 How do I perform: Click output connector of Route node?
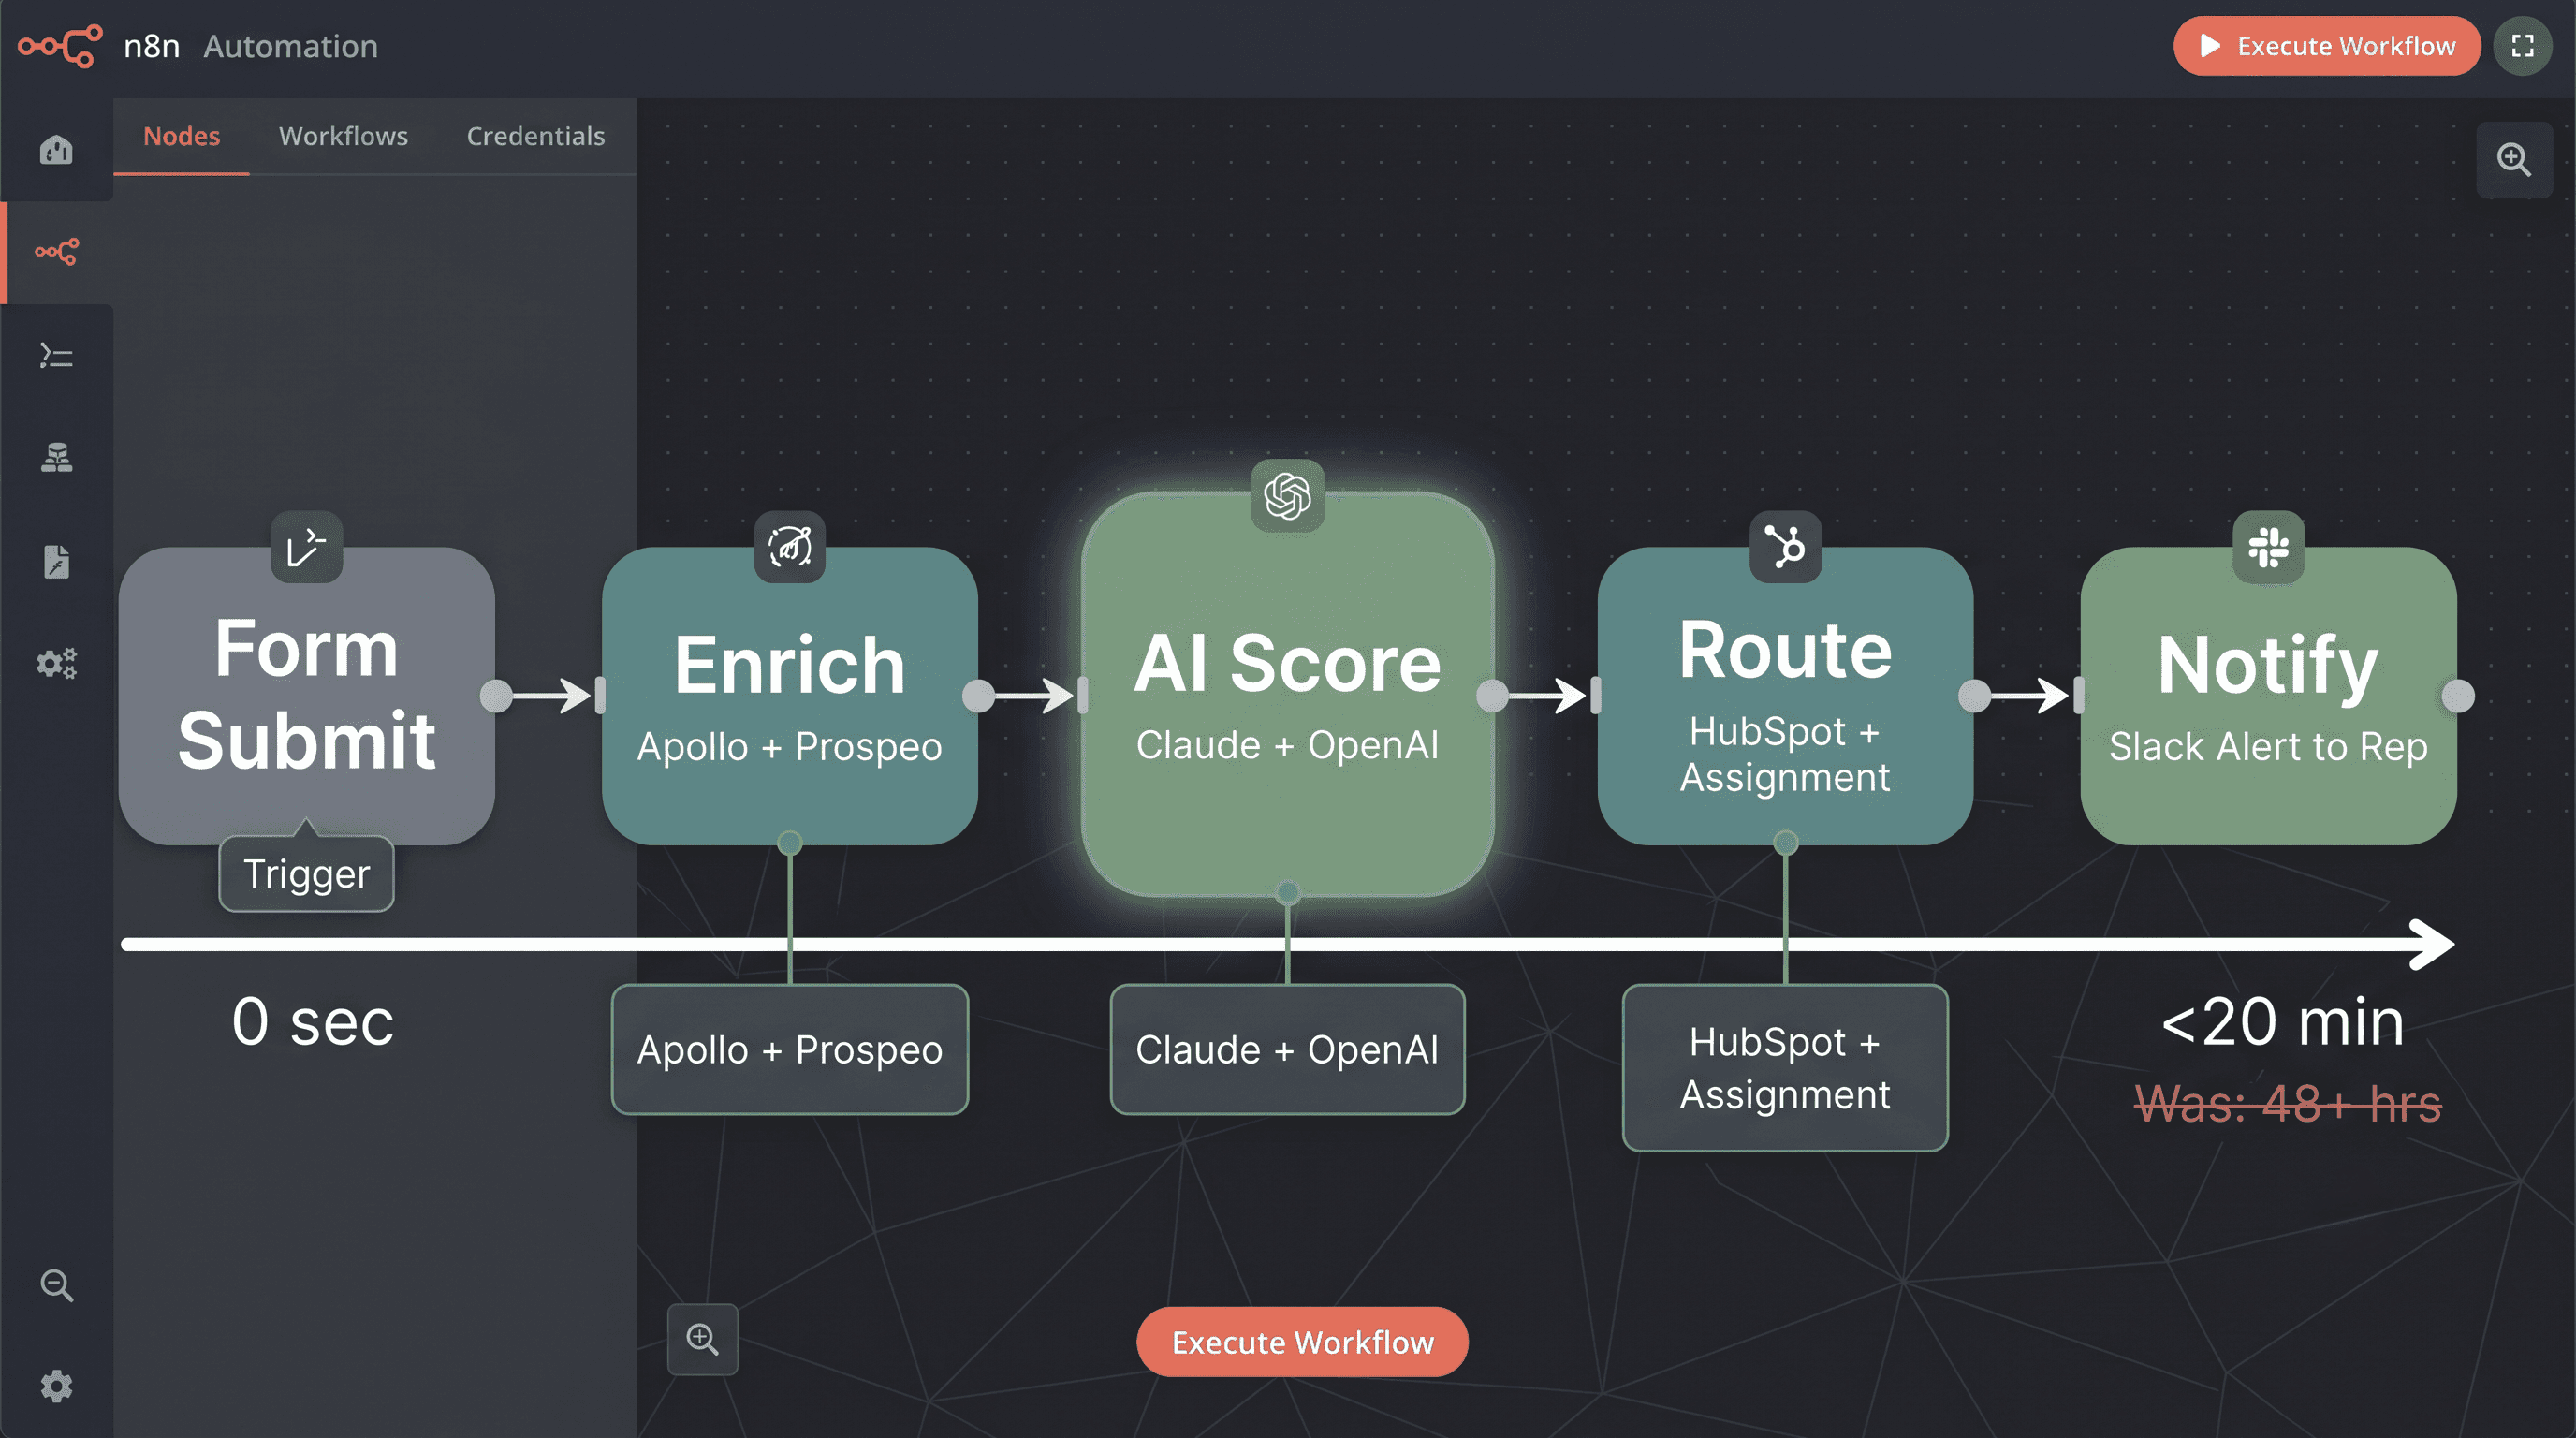tap(1975, 696)
